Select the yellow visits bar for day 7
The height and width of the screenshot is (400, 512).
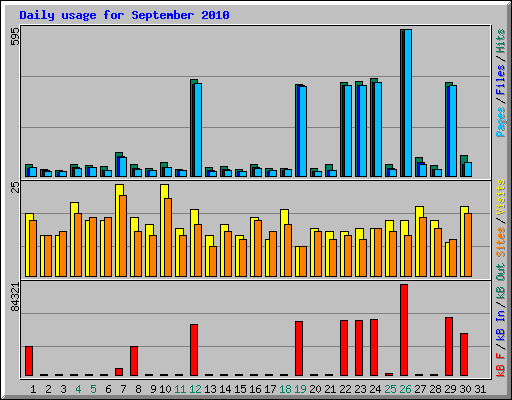[x=118, y=230]
